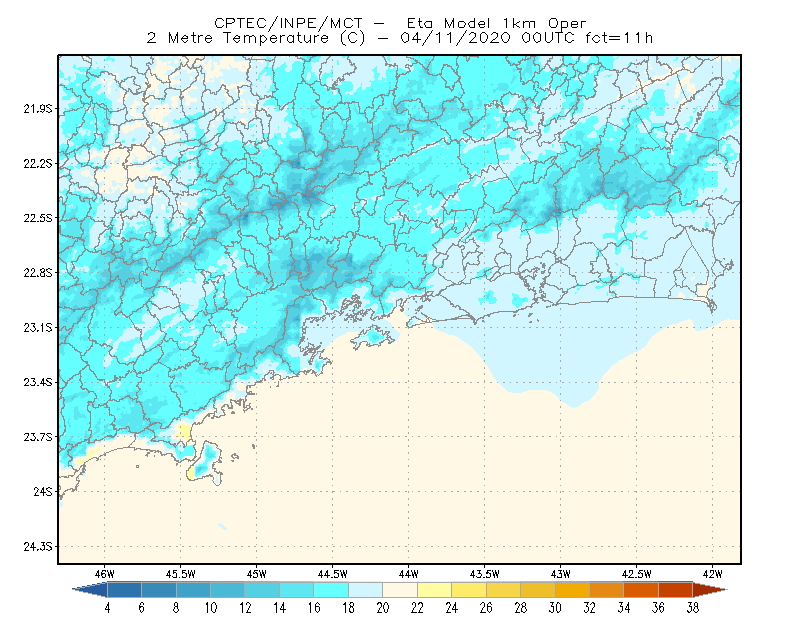Pick the 46W longitude axis label
Viewport: 800px width, 618px height.
pos(105,574)
